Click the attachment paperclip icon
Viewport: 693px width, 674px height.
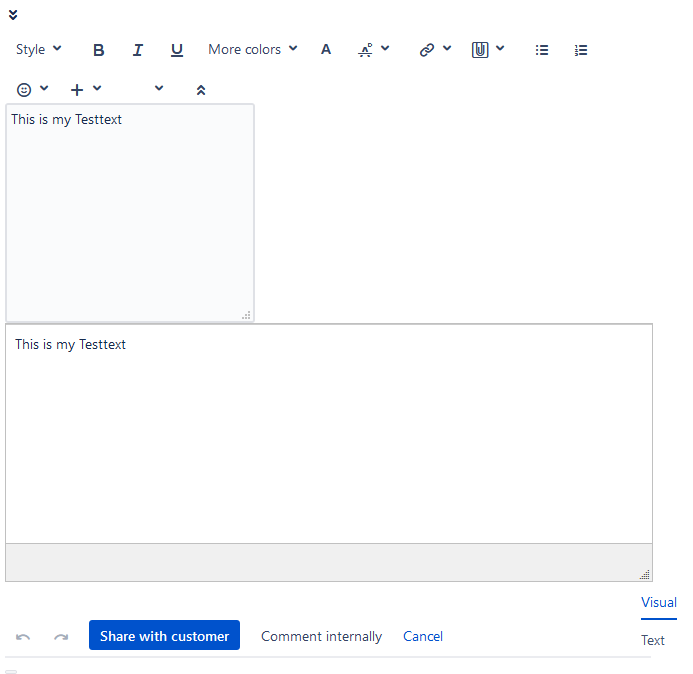point(480,50)
